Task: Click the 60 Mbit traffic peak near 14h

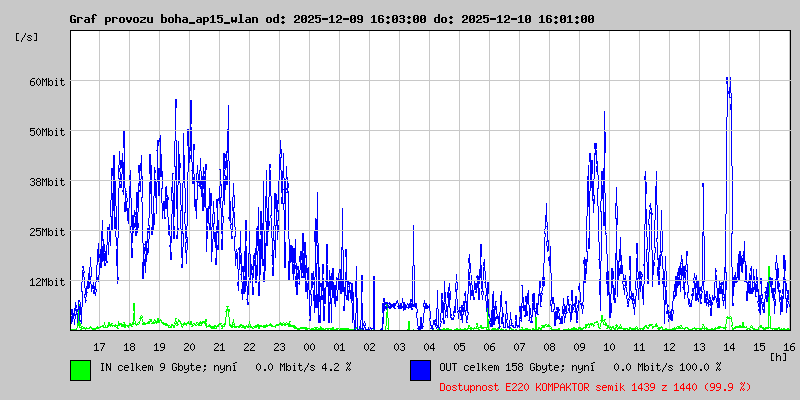Action: 729,84
